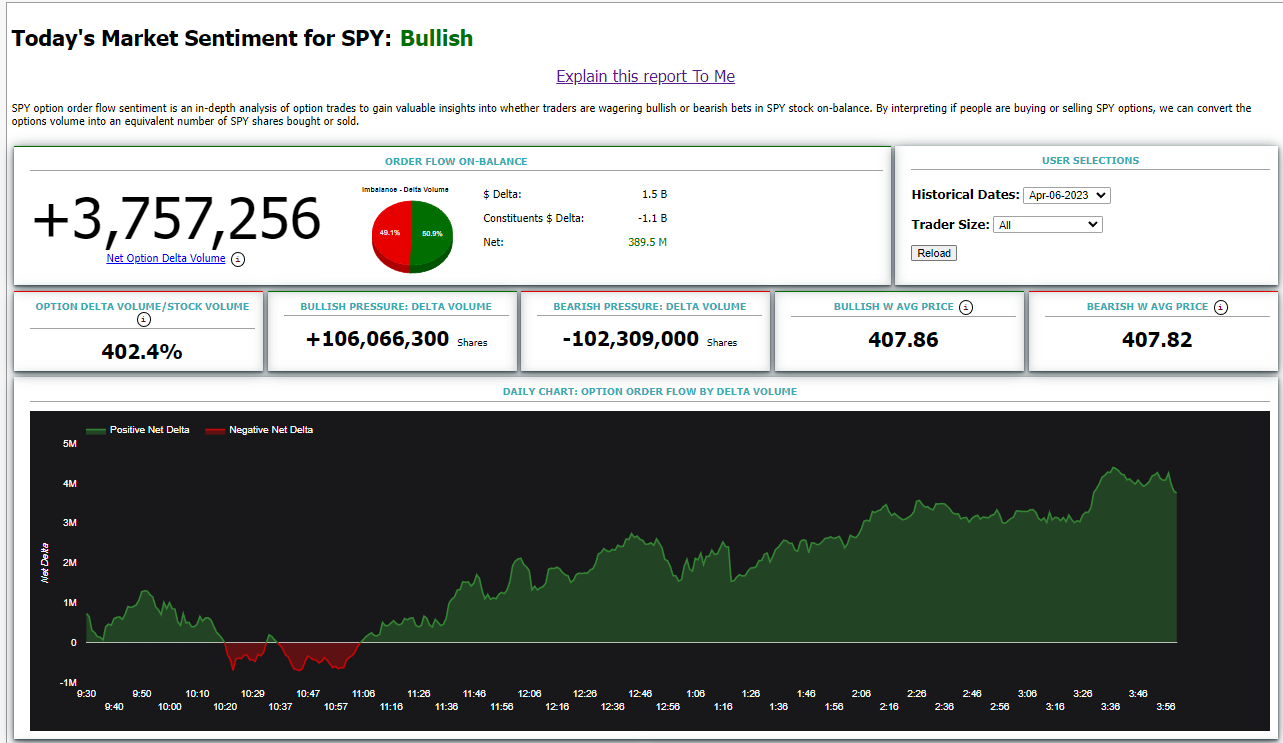Open the info icon beside Bearish W Avg Price

[1221, 307]
